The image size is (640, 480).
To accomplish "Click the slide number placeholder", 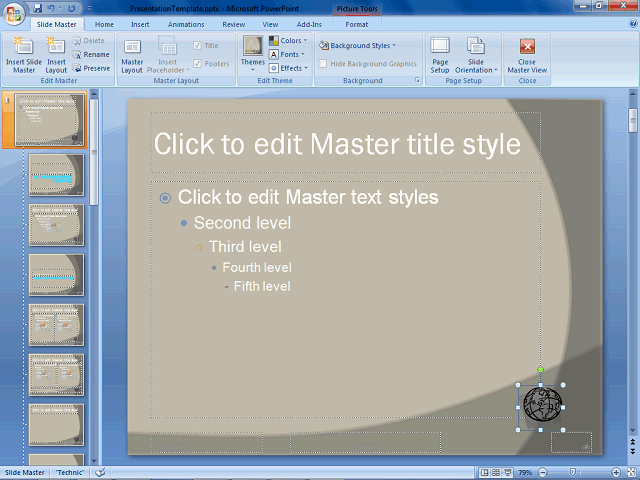I will pyautogui.click(x=571, y=443).
